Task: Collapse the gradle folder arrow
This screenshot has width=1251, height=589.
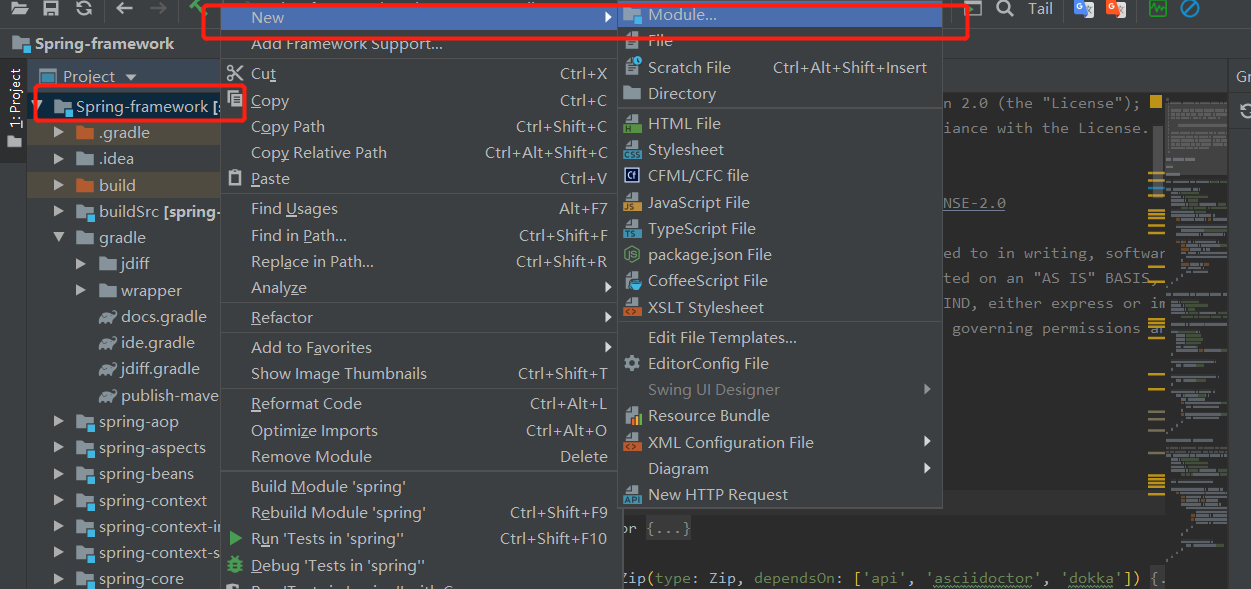Action: coord(59,238)
